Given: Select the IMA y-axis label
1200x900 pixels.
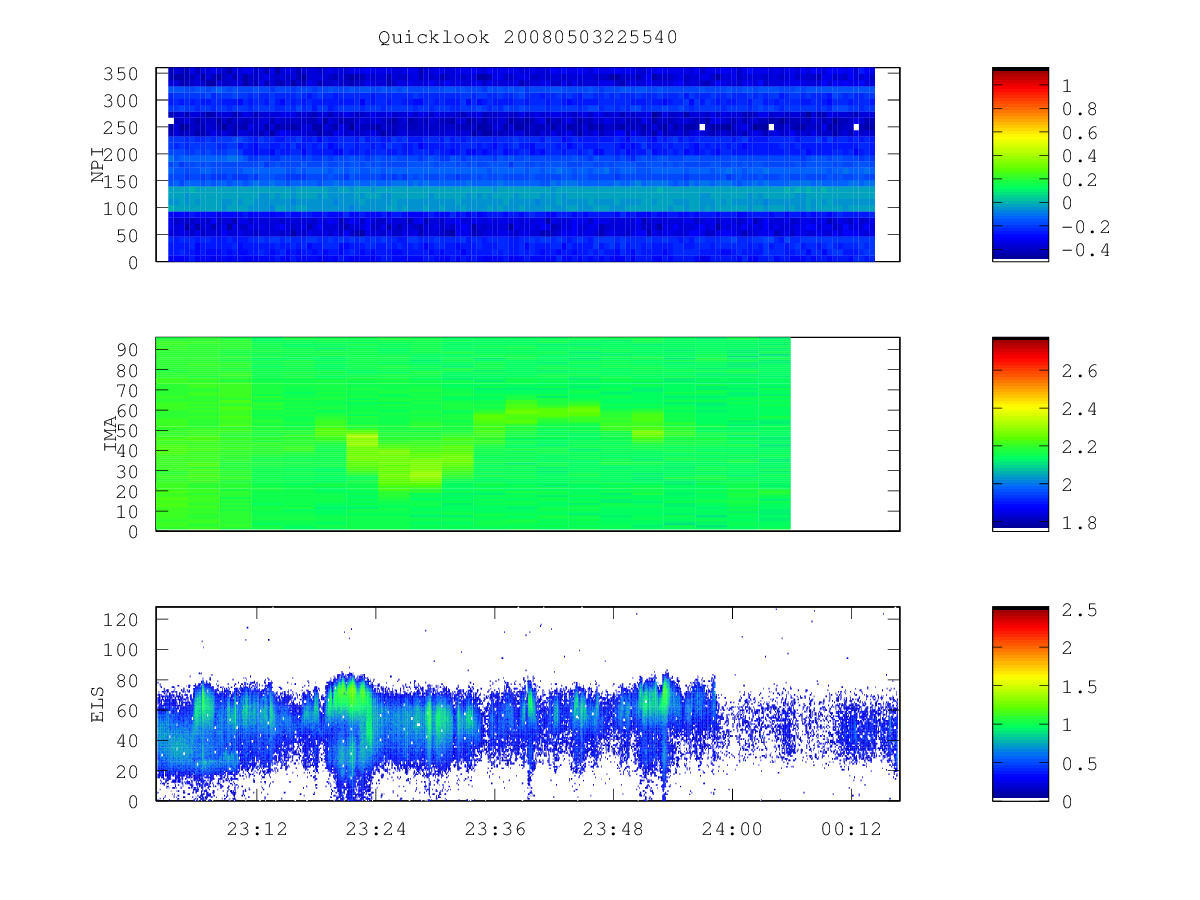Looking at the screenshot, I should click(111, 435).
